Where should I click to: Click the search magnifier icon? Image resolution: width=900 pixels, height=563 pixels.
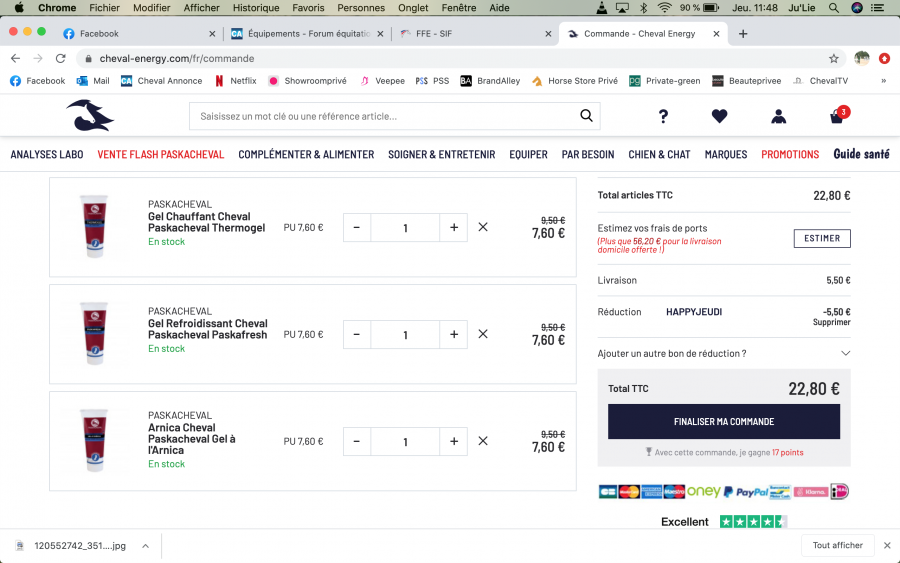[587, 116]
